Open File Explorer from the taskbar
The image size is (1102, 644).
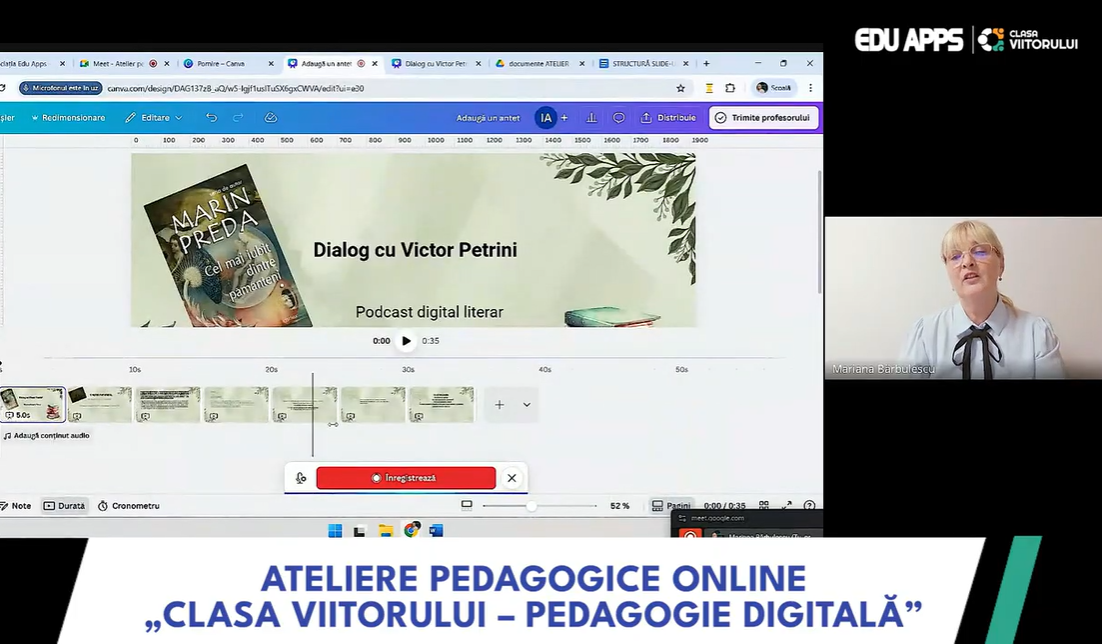tap(386, 530)
